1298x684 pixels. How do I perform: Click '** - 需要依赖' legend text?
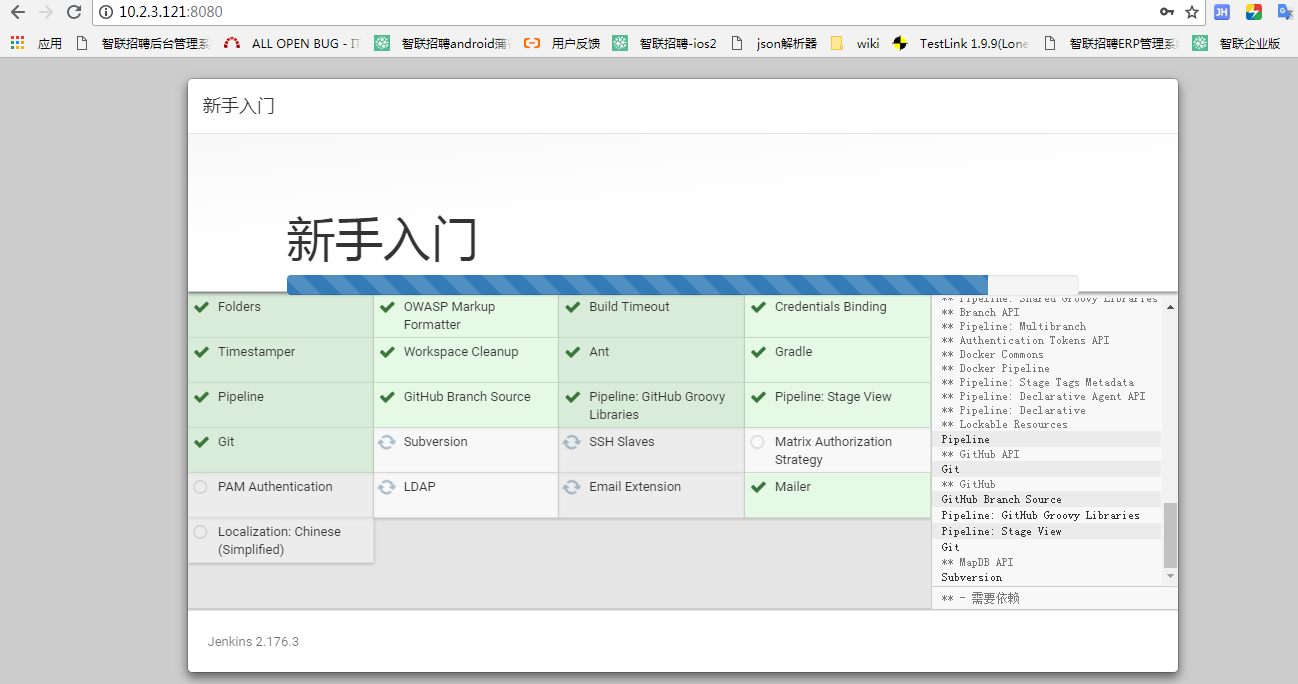coord(980,598)
